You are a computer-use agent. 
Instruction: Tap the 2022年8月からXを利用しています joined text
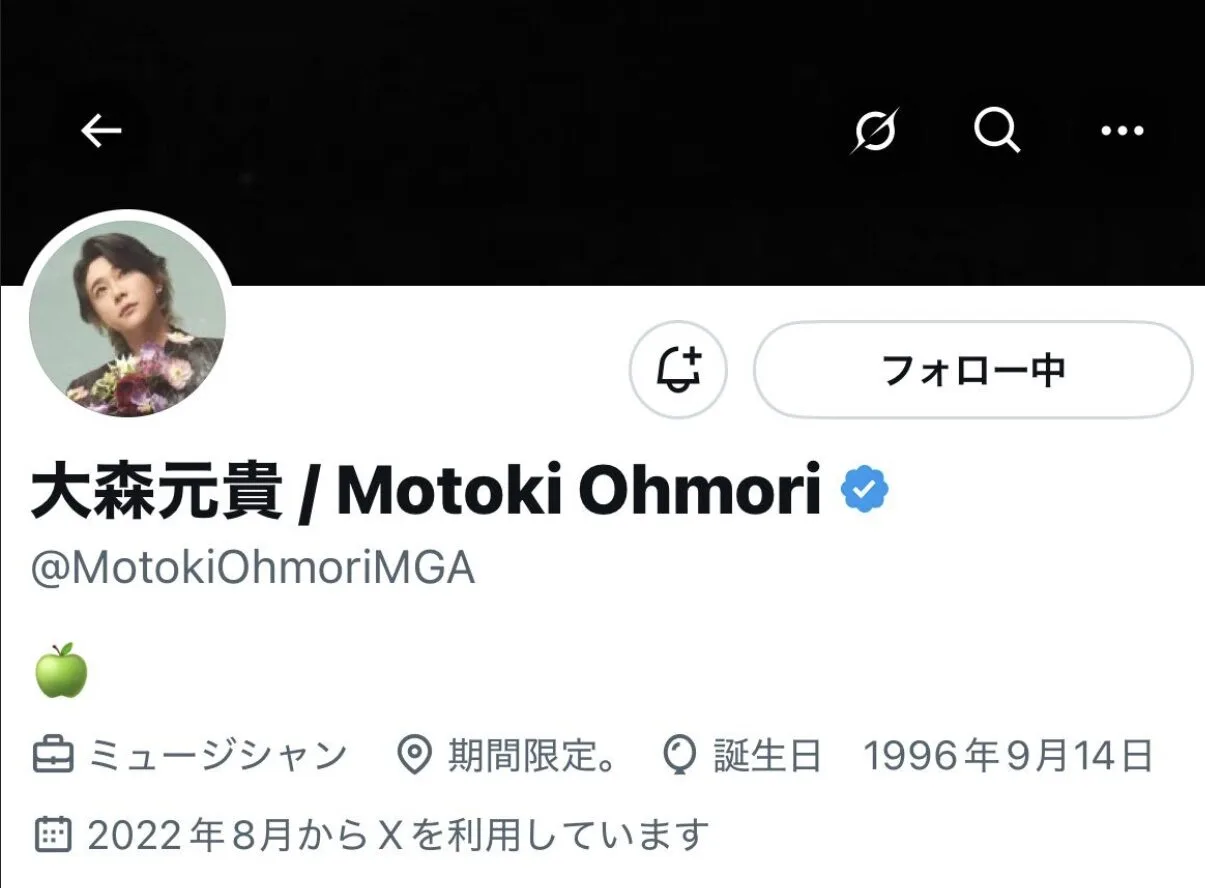coord(398,833)
